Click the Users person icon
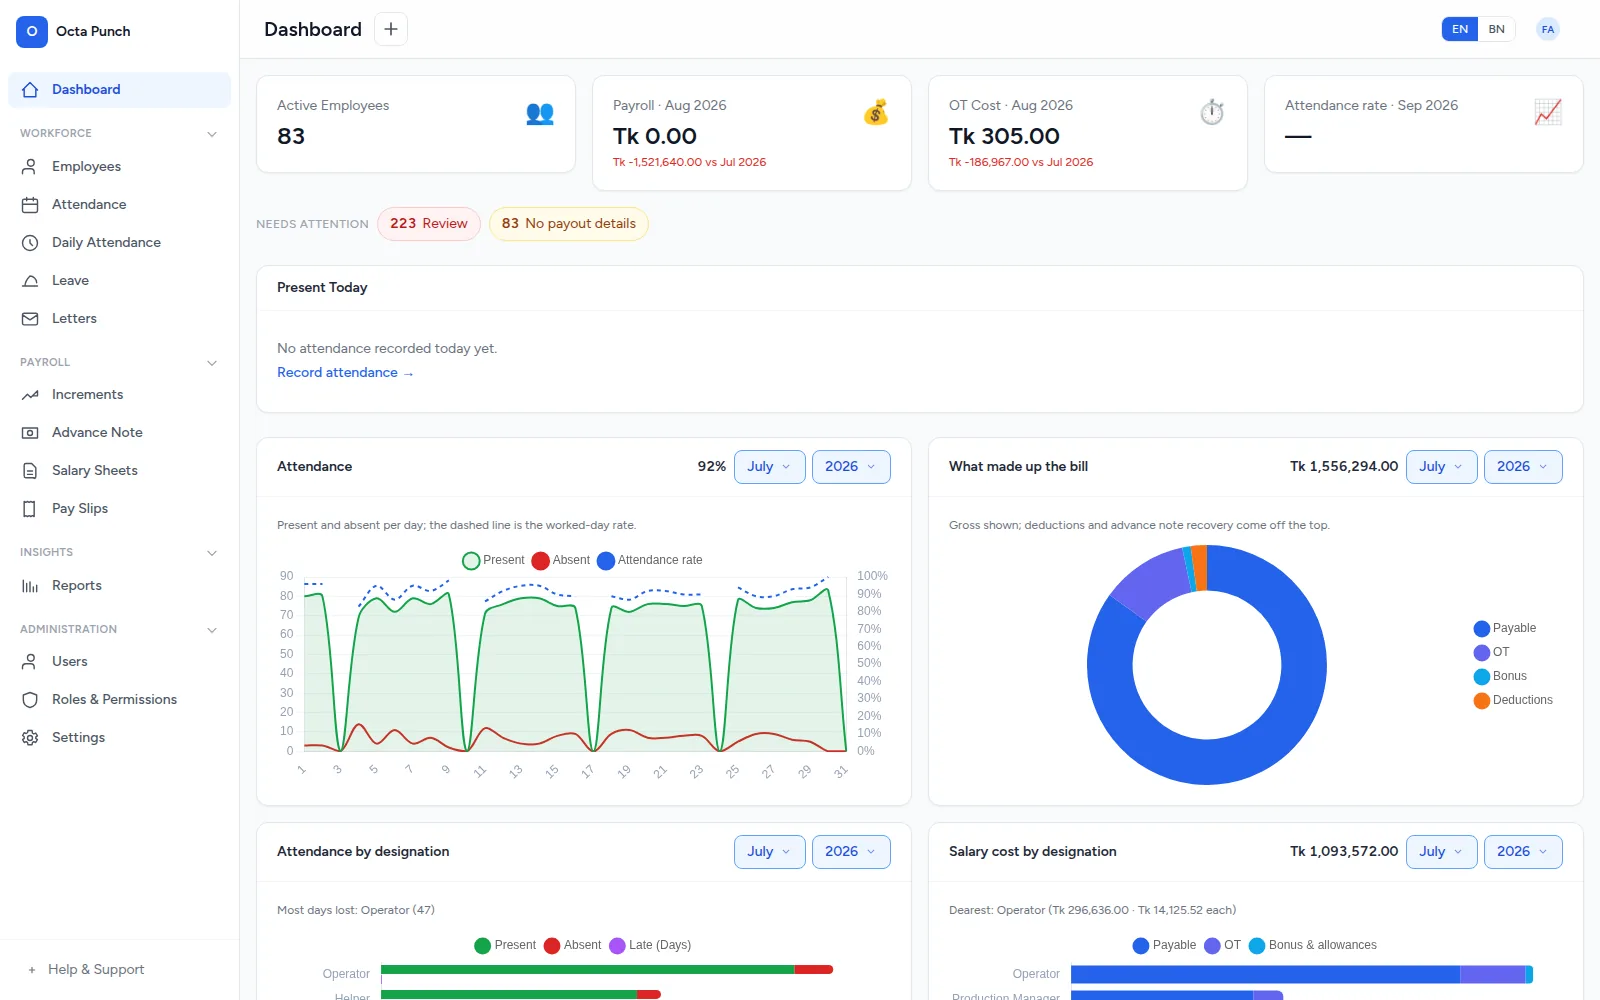The width and height of the screenshot is (1600, 1000). [x=30, y=662]
